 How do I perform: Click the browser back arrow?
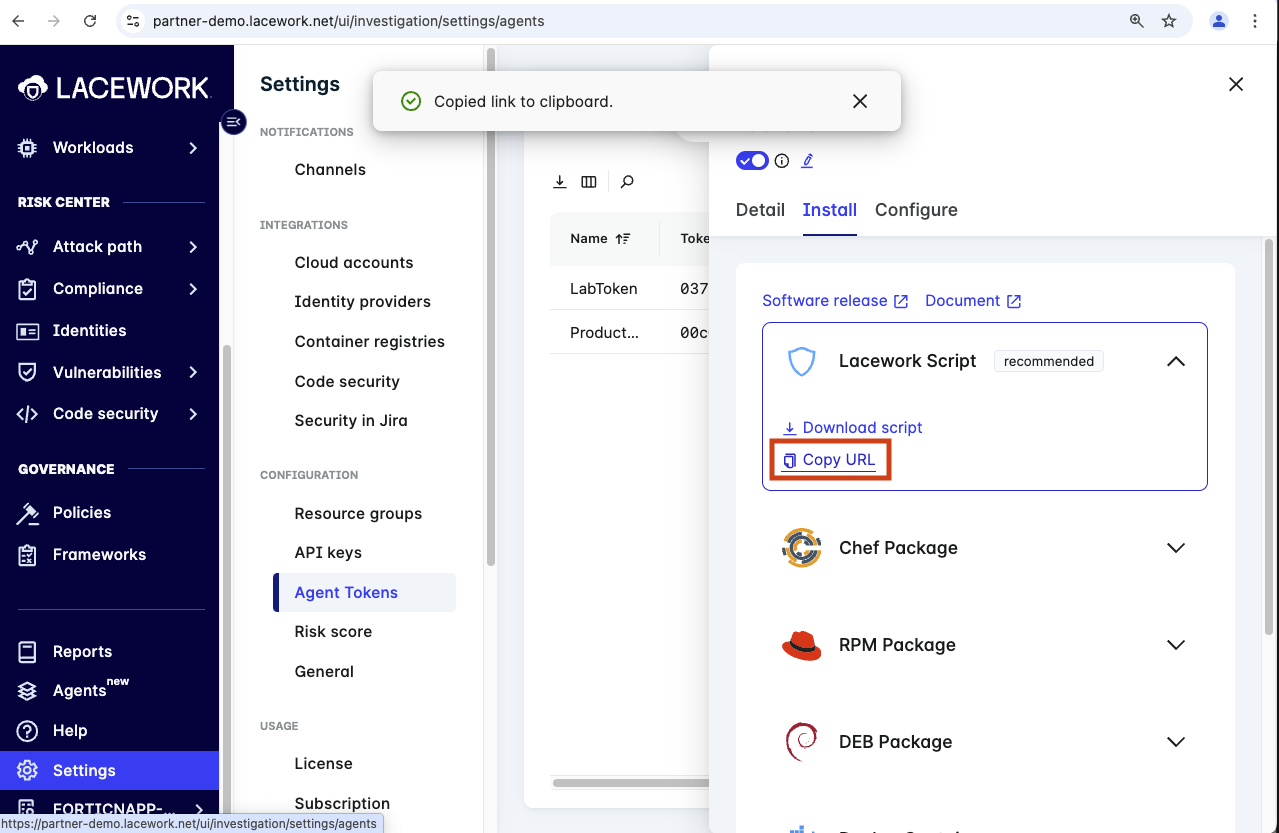pos(18,20)
